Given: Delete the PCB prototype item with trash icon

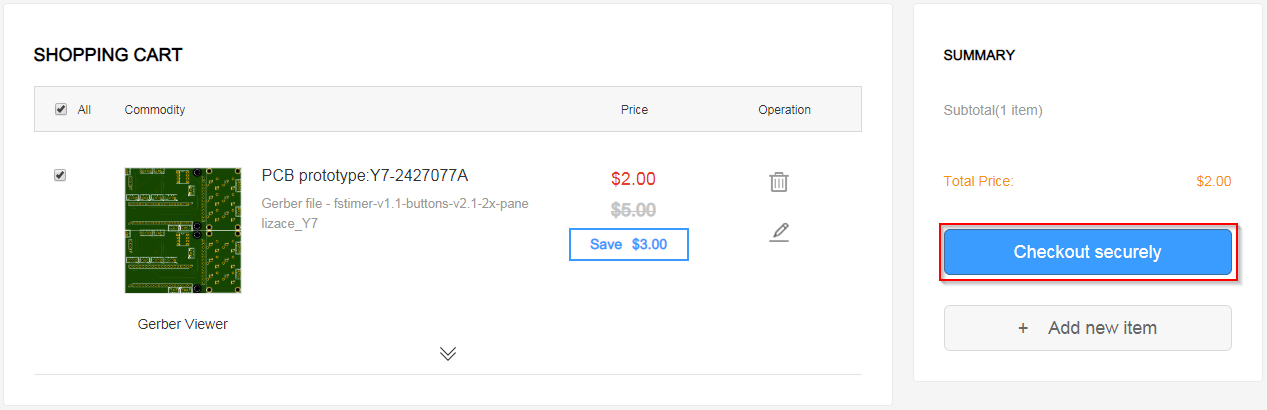Looking at the screenshot, I should (x=779, y=182).
